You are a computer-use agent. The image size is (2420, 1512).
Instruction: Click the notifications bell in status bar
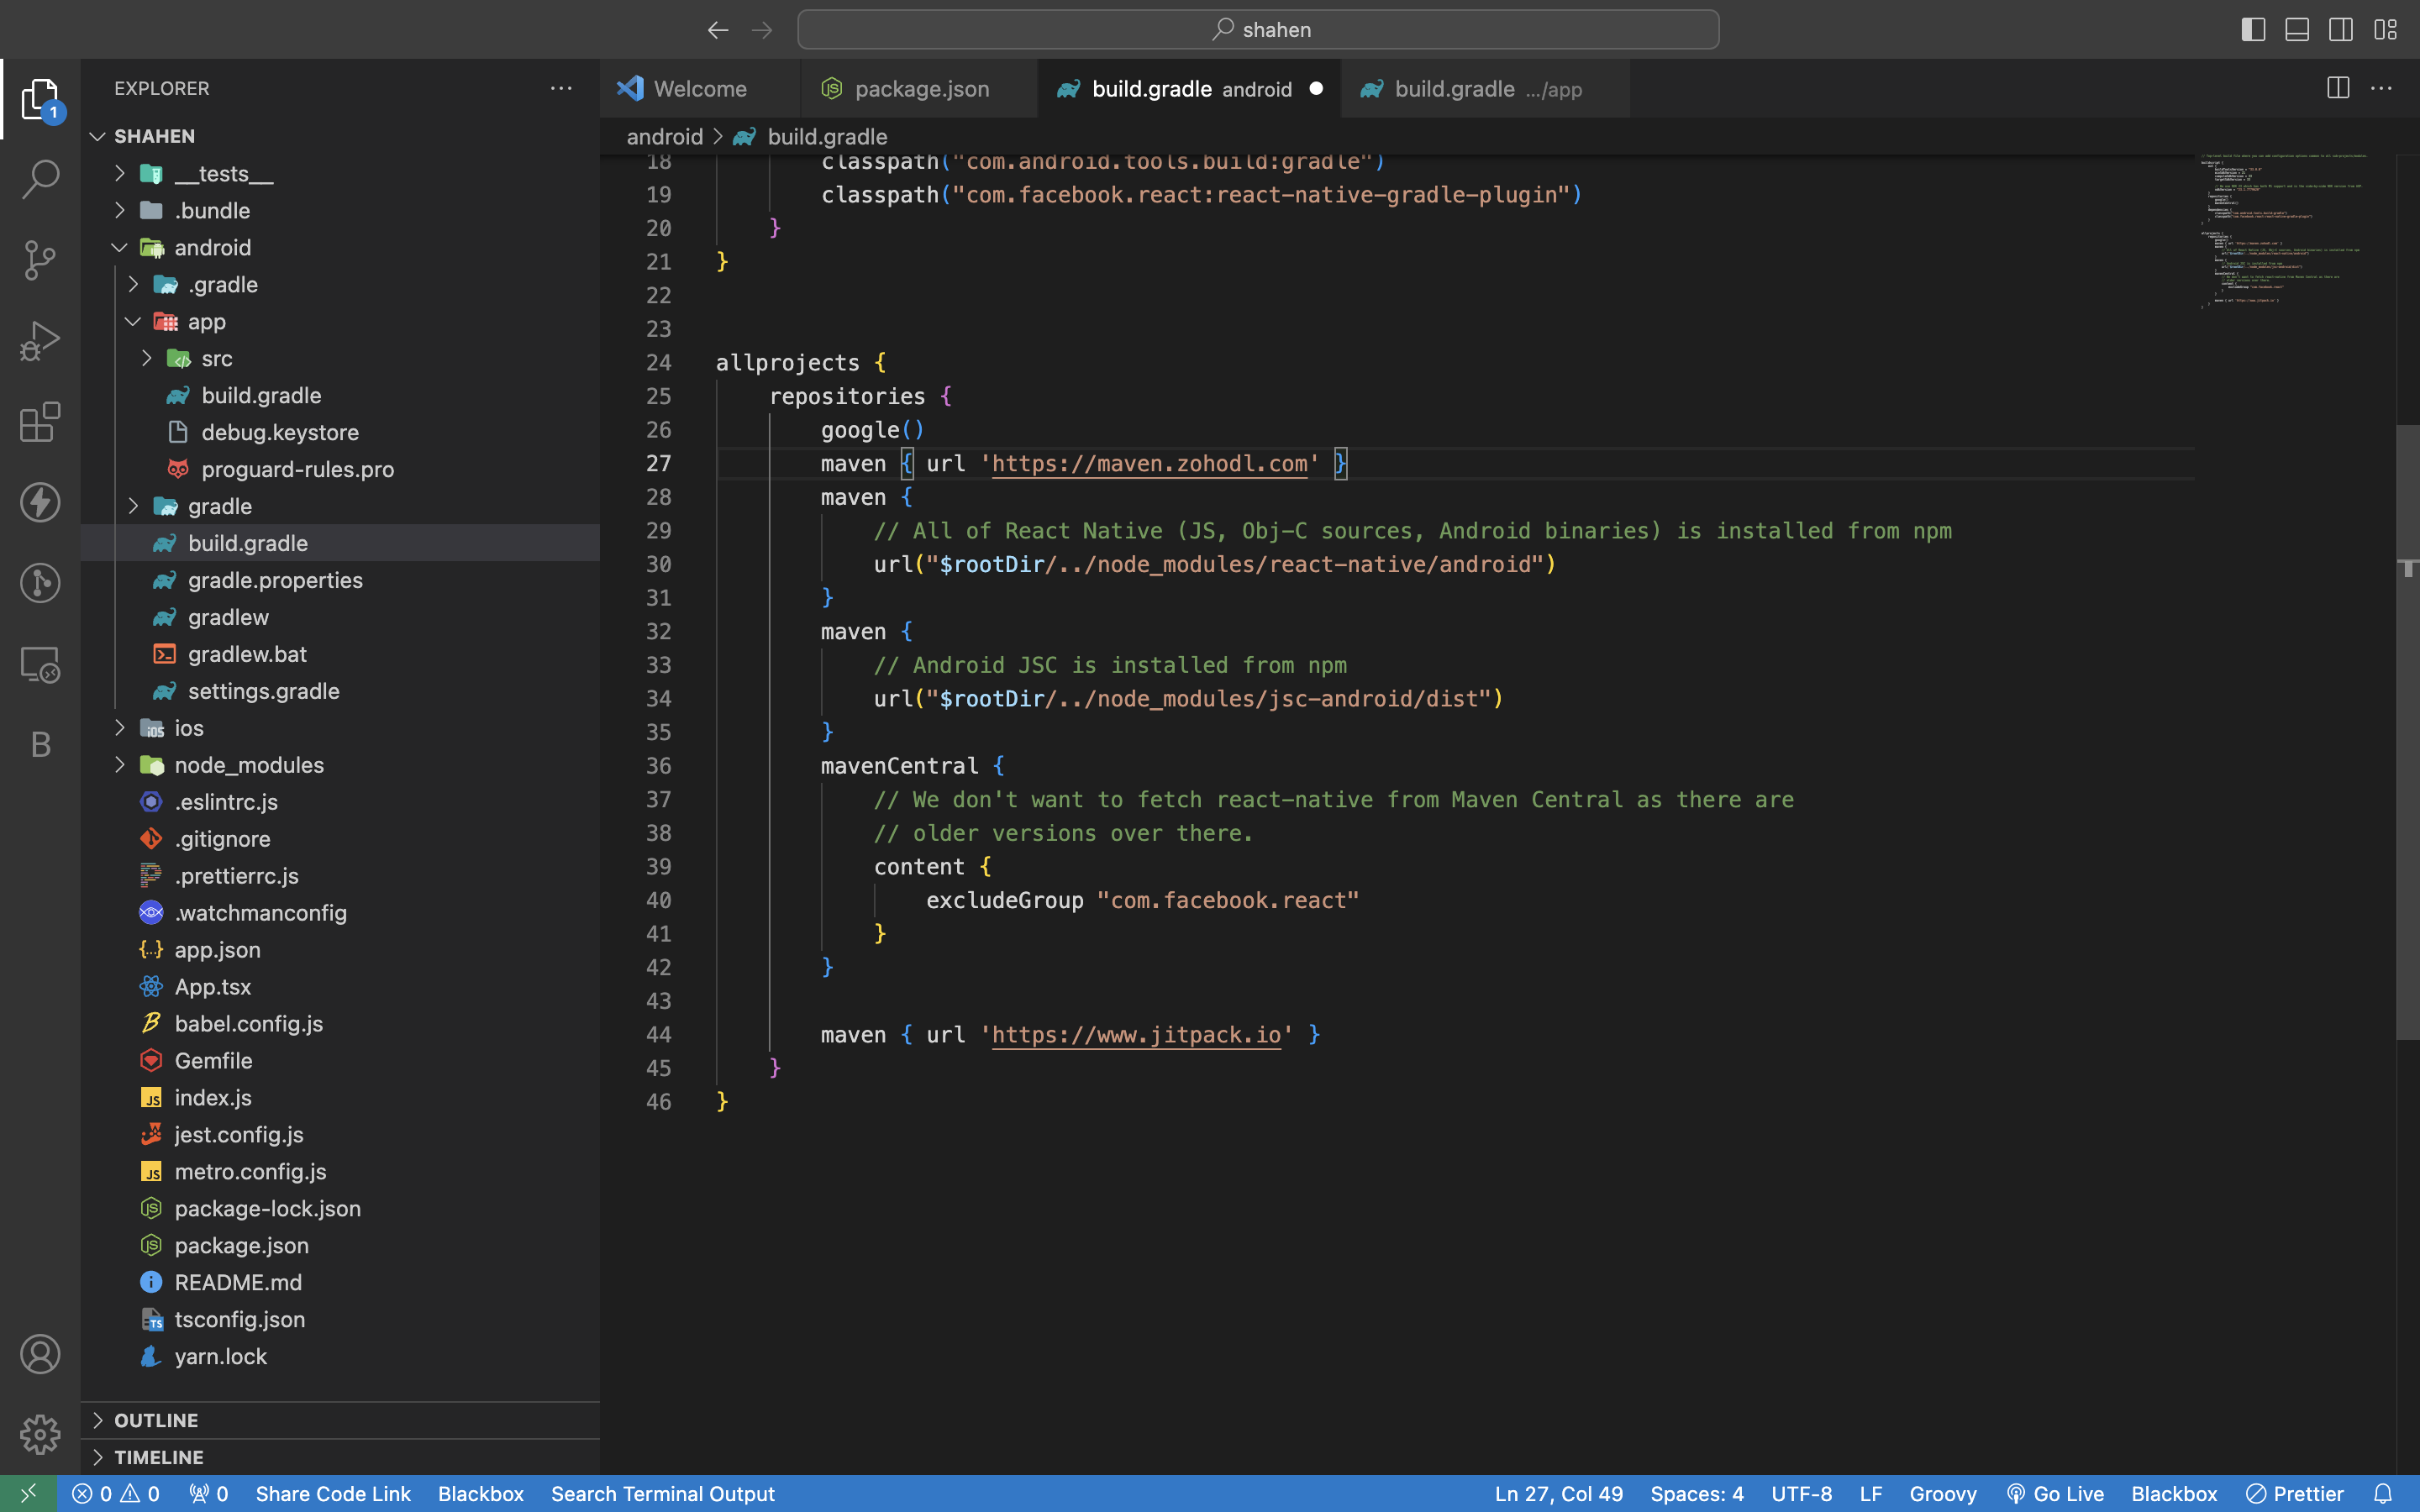pos(2383,1493)
